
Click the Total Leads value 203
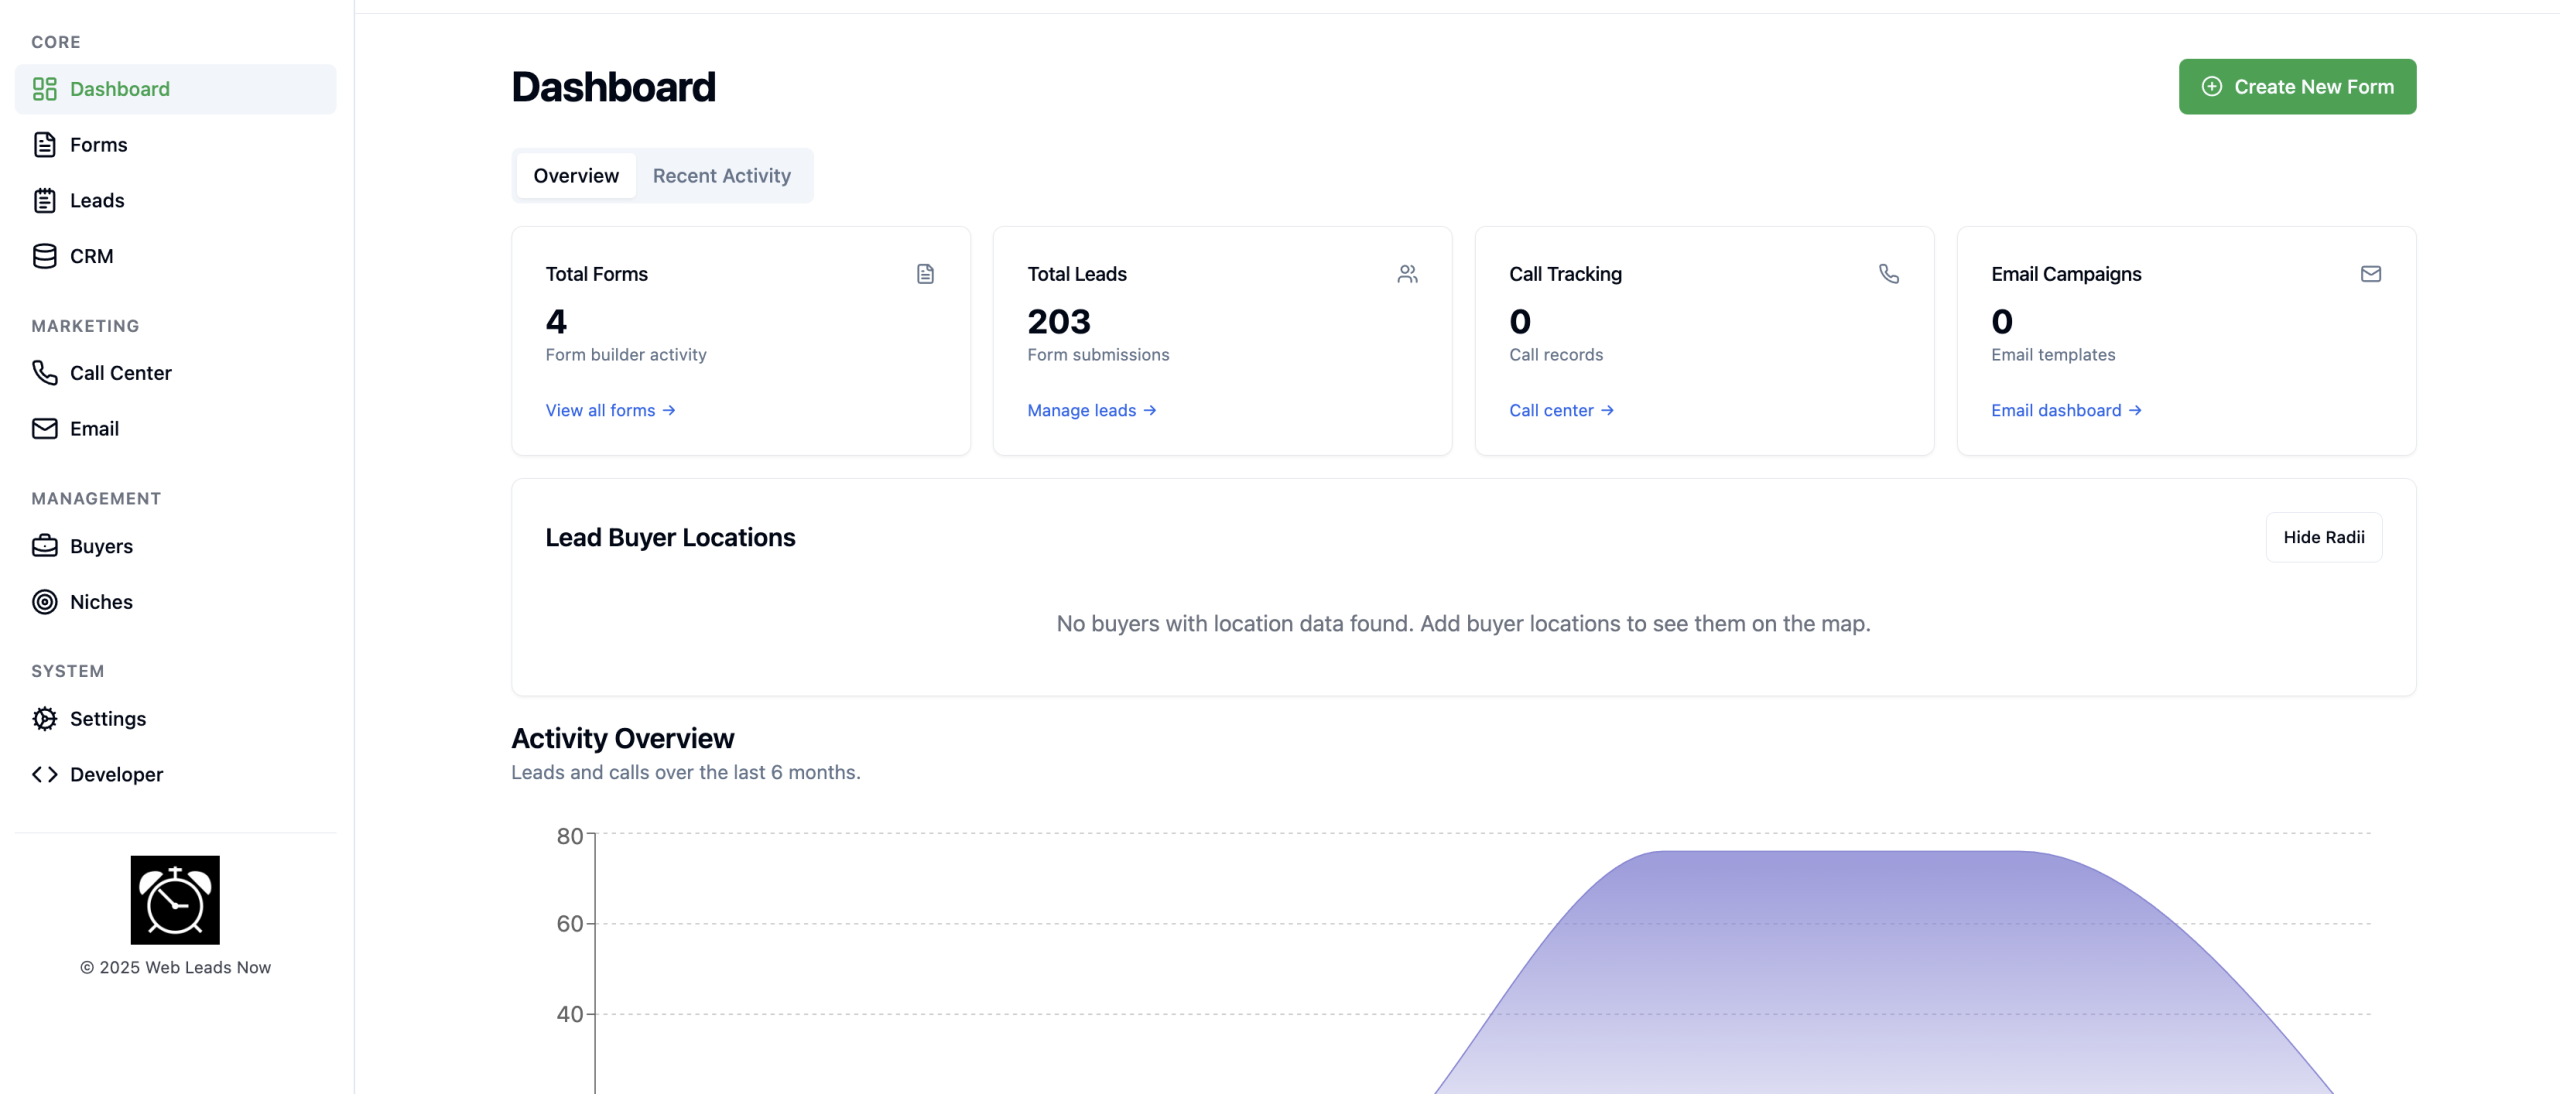click(1058, 322)
